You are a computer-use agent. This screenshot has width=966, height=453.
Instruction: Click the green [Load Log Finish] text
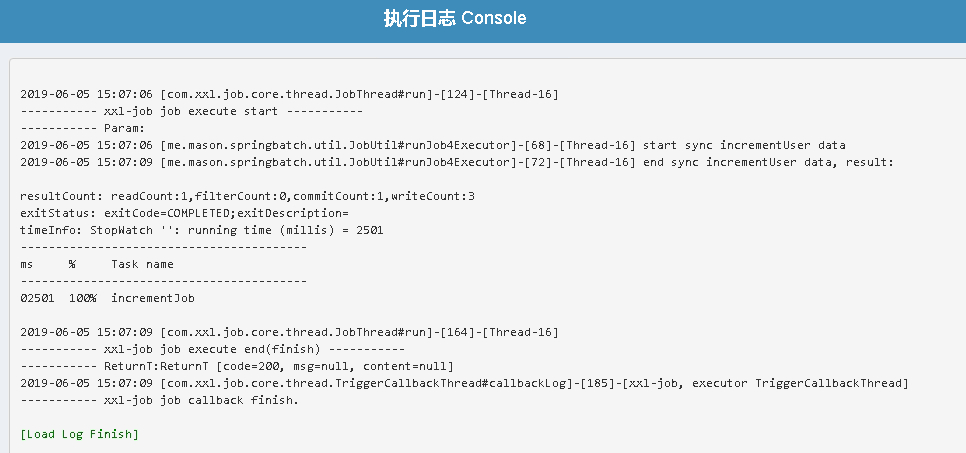tap(79, 434)
